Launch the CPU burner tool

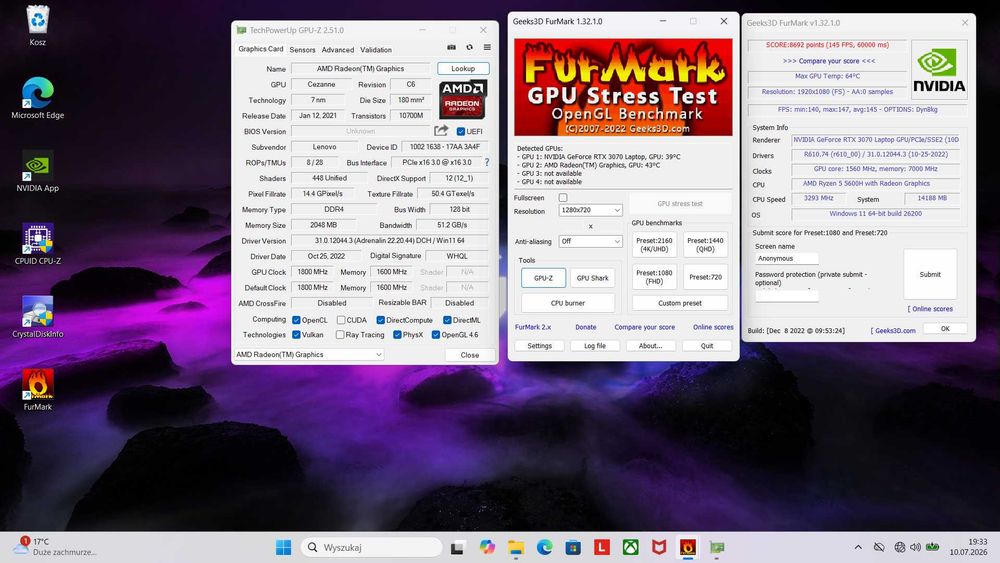[x=568, y=303]
